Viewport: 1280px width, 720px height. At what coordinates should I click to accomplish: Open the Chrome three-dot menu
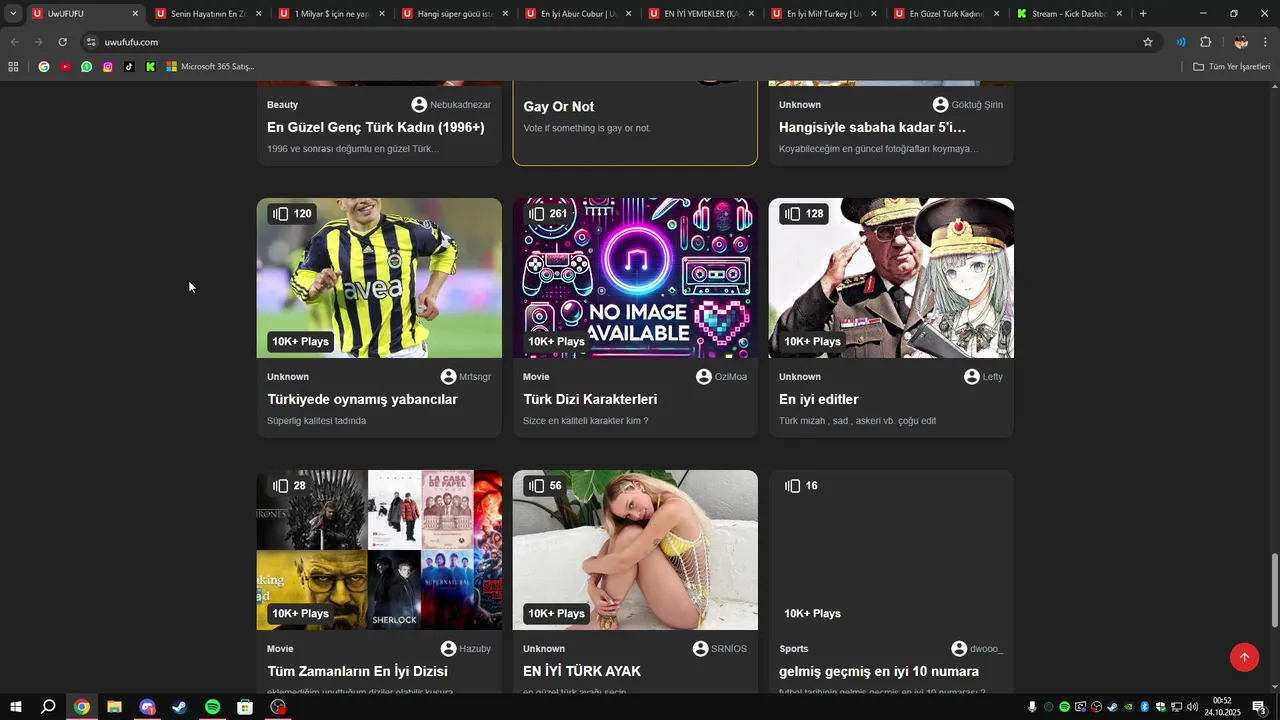click(1266, 42)
